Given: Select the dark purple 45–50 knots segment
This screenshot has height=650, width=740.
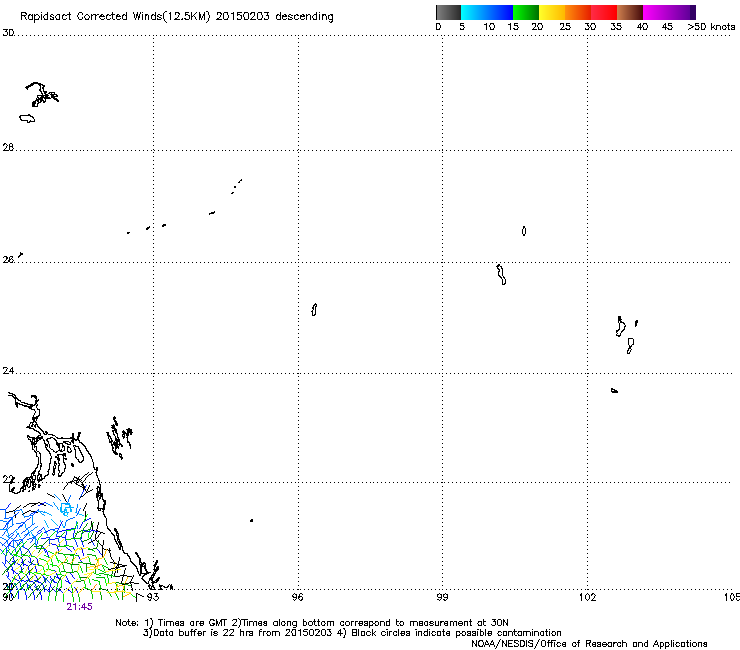Looking at the screenshot, I should pyautogui.click(x=682, y=12).
